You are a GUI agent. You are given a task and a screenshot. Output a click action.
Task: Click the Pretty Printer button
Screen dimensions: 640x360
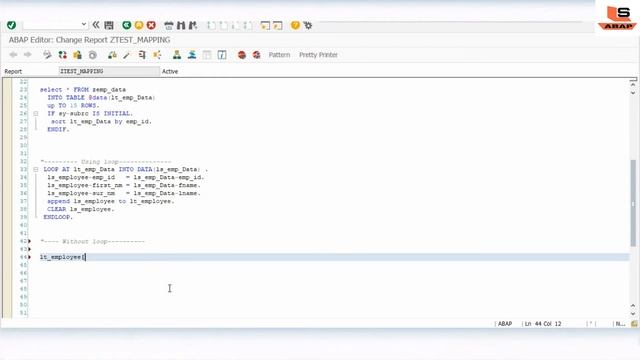click(318, 55)
